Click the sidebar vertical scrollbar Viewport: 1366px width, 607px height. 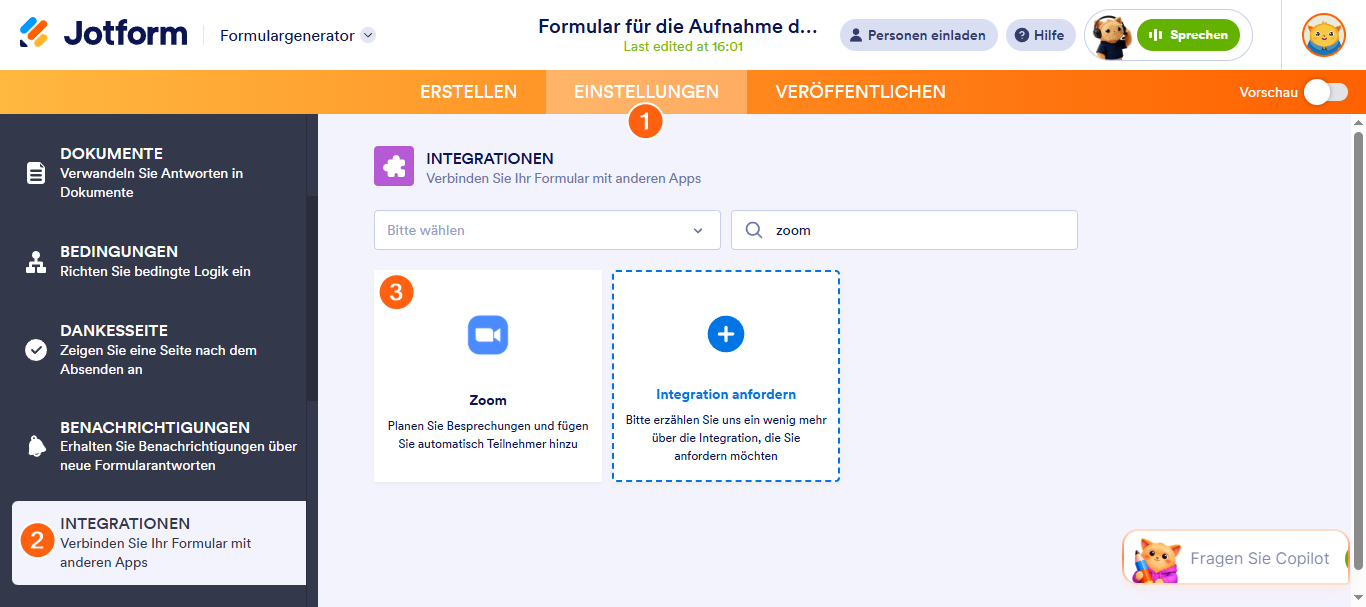pos(312,300)
